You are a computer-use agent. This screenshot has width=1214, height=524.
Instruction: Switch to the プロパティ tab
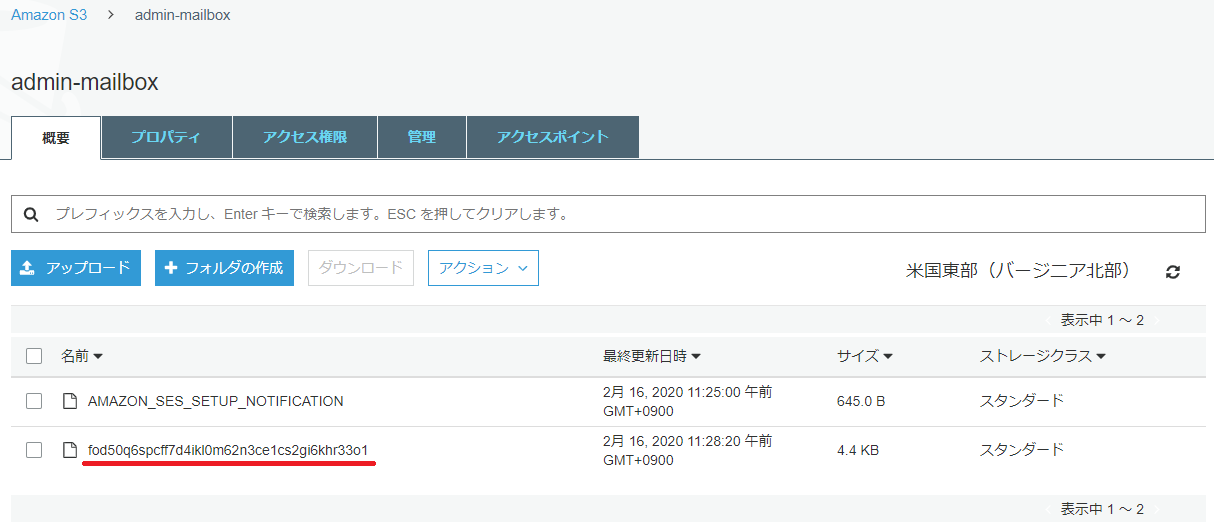point(167,137)
